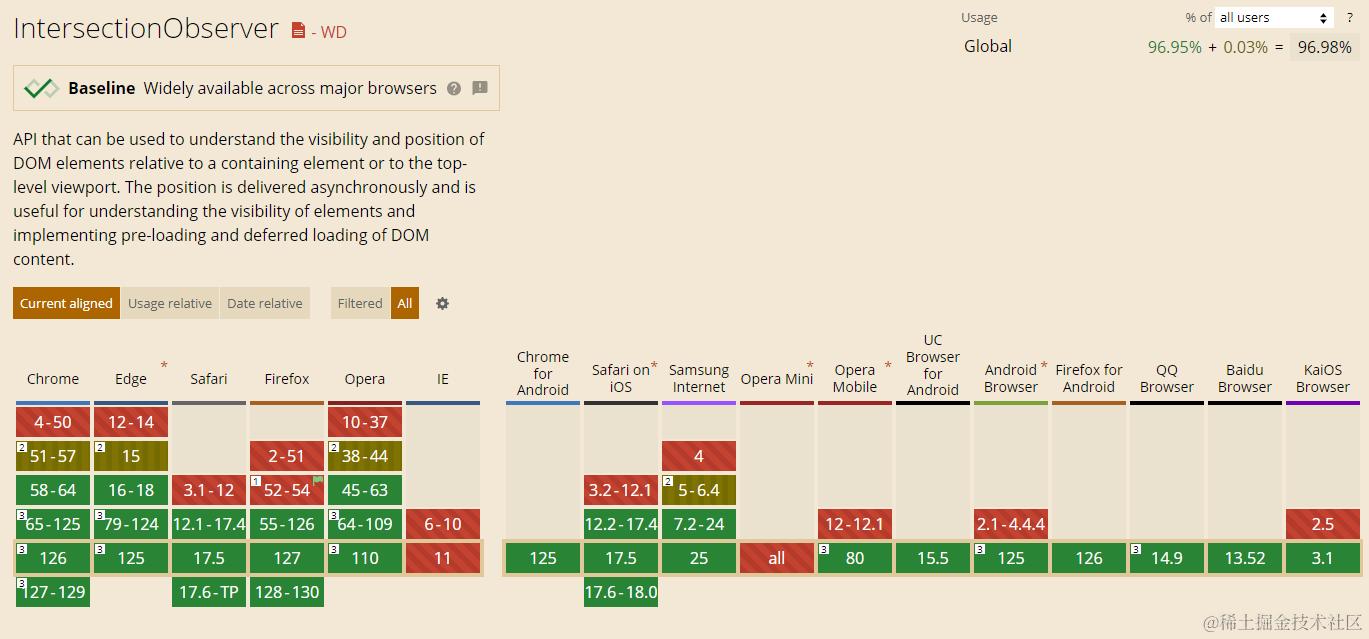Select Chrome for Android 125 cell
The height and width of the screenshot is (639, 1369).
tap(543, 558)
